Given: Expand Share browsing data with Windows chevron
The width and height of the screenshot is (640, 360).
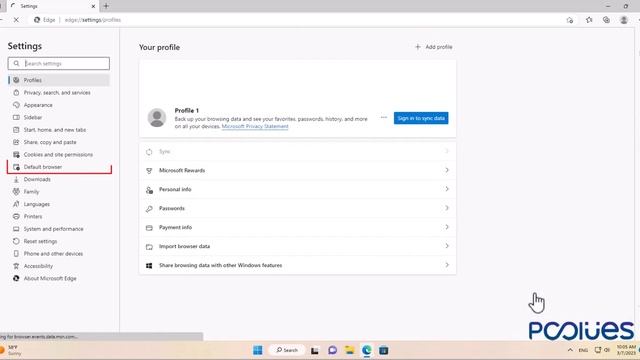Looking at the screenshot, I should (447, 265).
